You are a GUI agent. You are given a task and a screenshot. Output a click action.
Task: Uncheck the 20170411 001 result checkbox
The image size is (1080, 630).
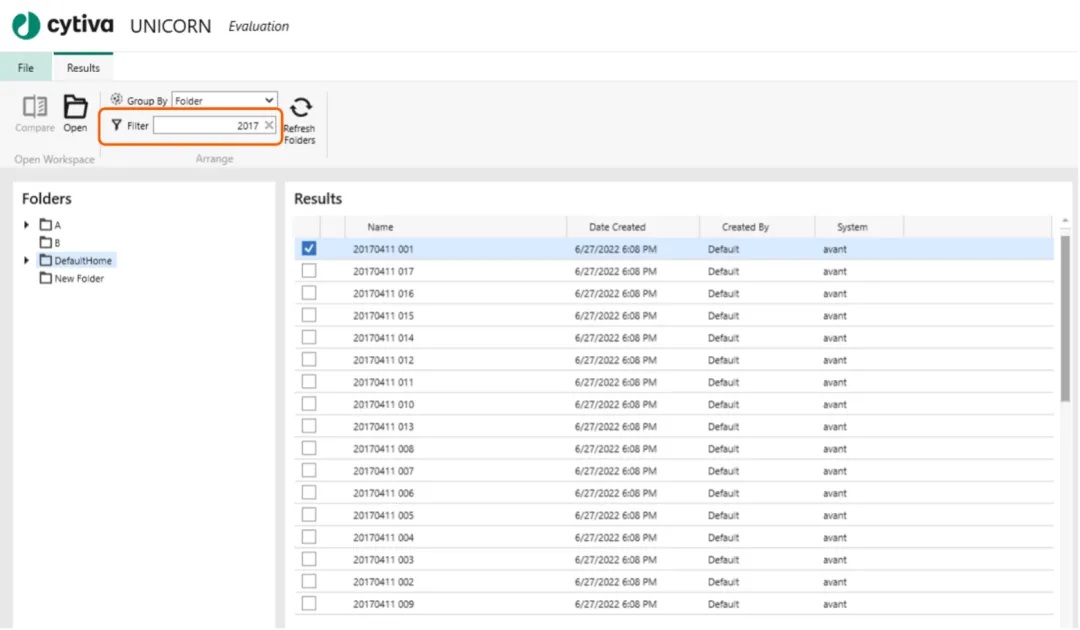[309, 249]
